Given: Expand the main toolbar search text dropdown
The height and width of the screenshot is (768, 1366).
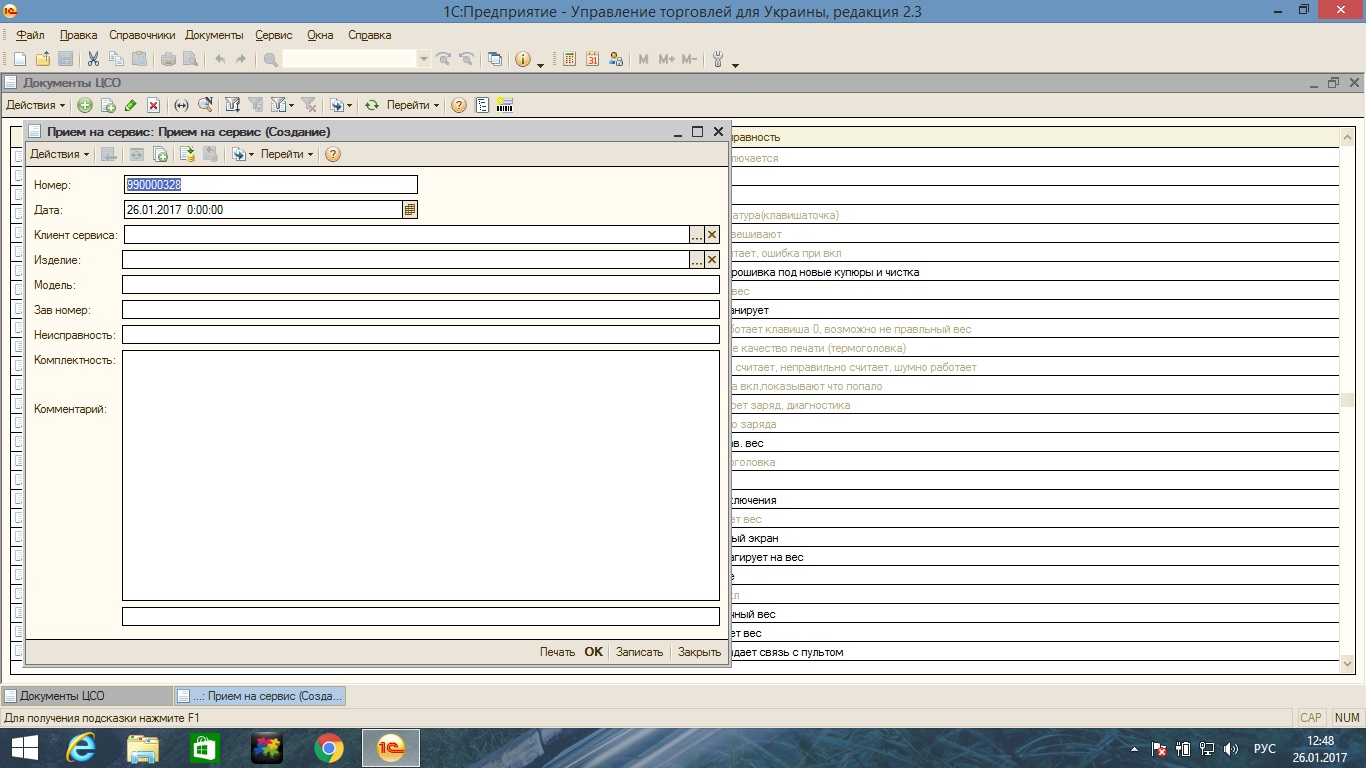Looking at the screenshot, I should click(x=423, y=60).
